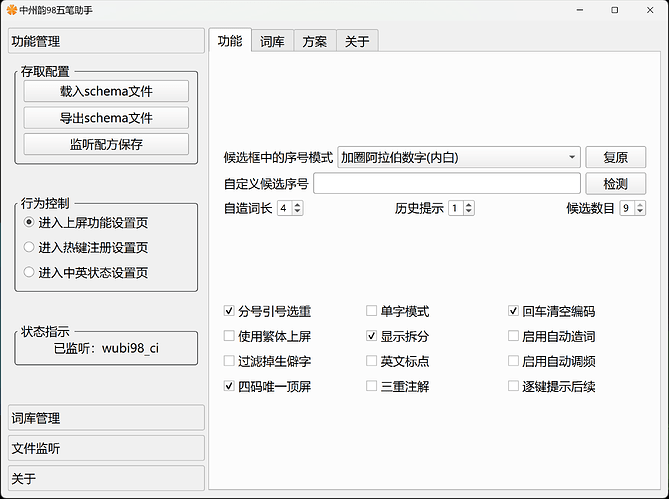Click the 自定义候选序号 text field
The image size is (669, 499).
click(x=446, y=183)
